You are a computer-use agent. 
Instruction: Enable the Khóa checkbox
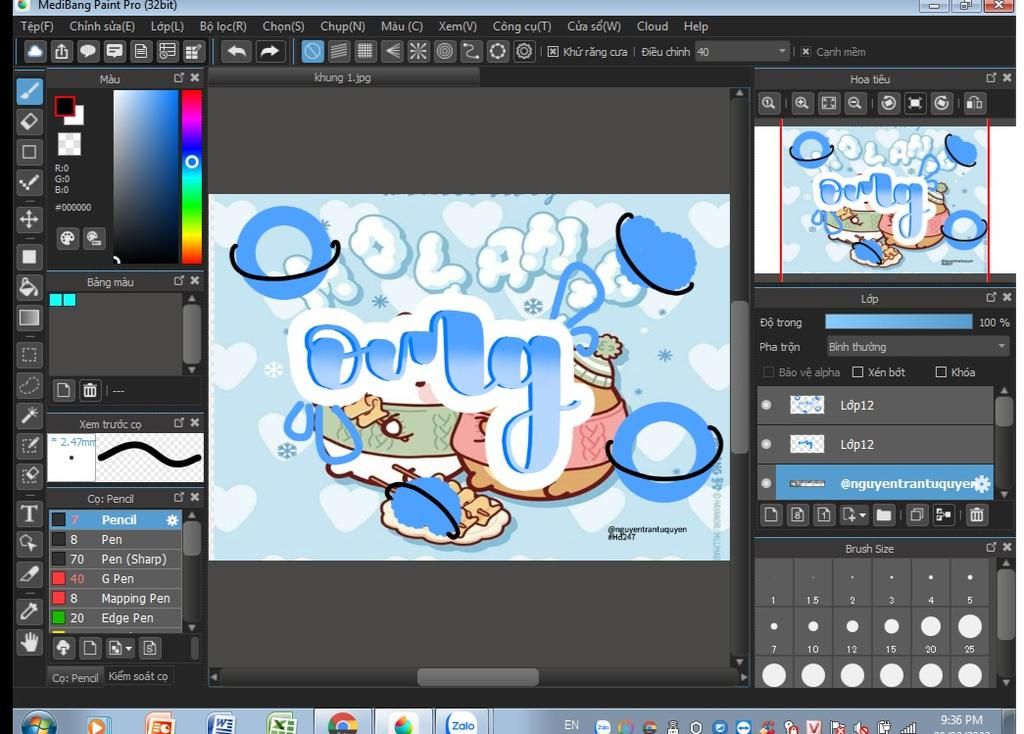click(941, 372)
